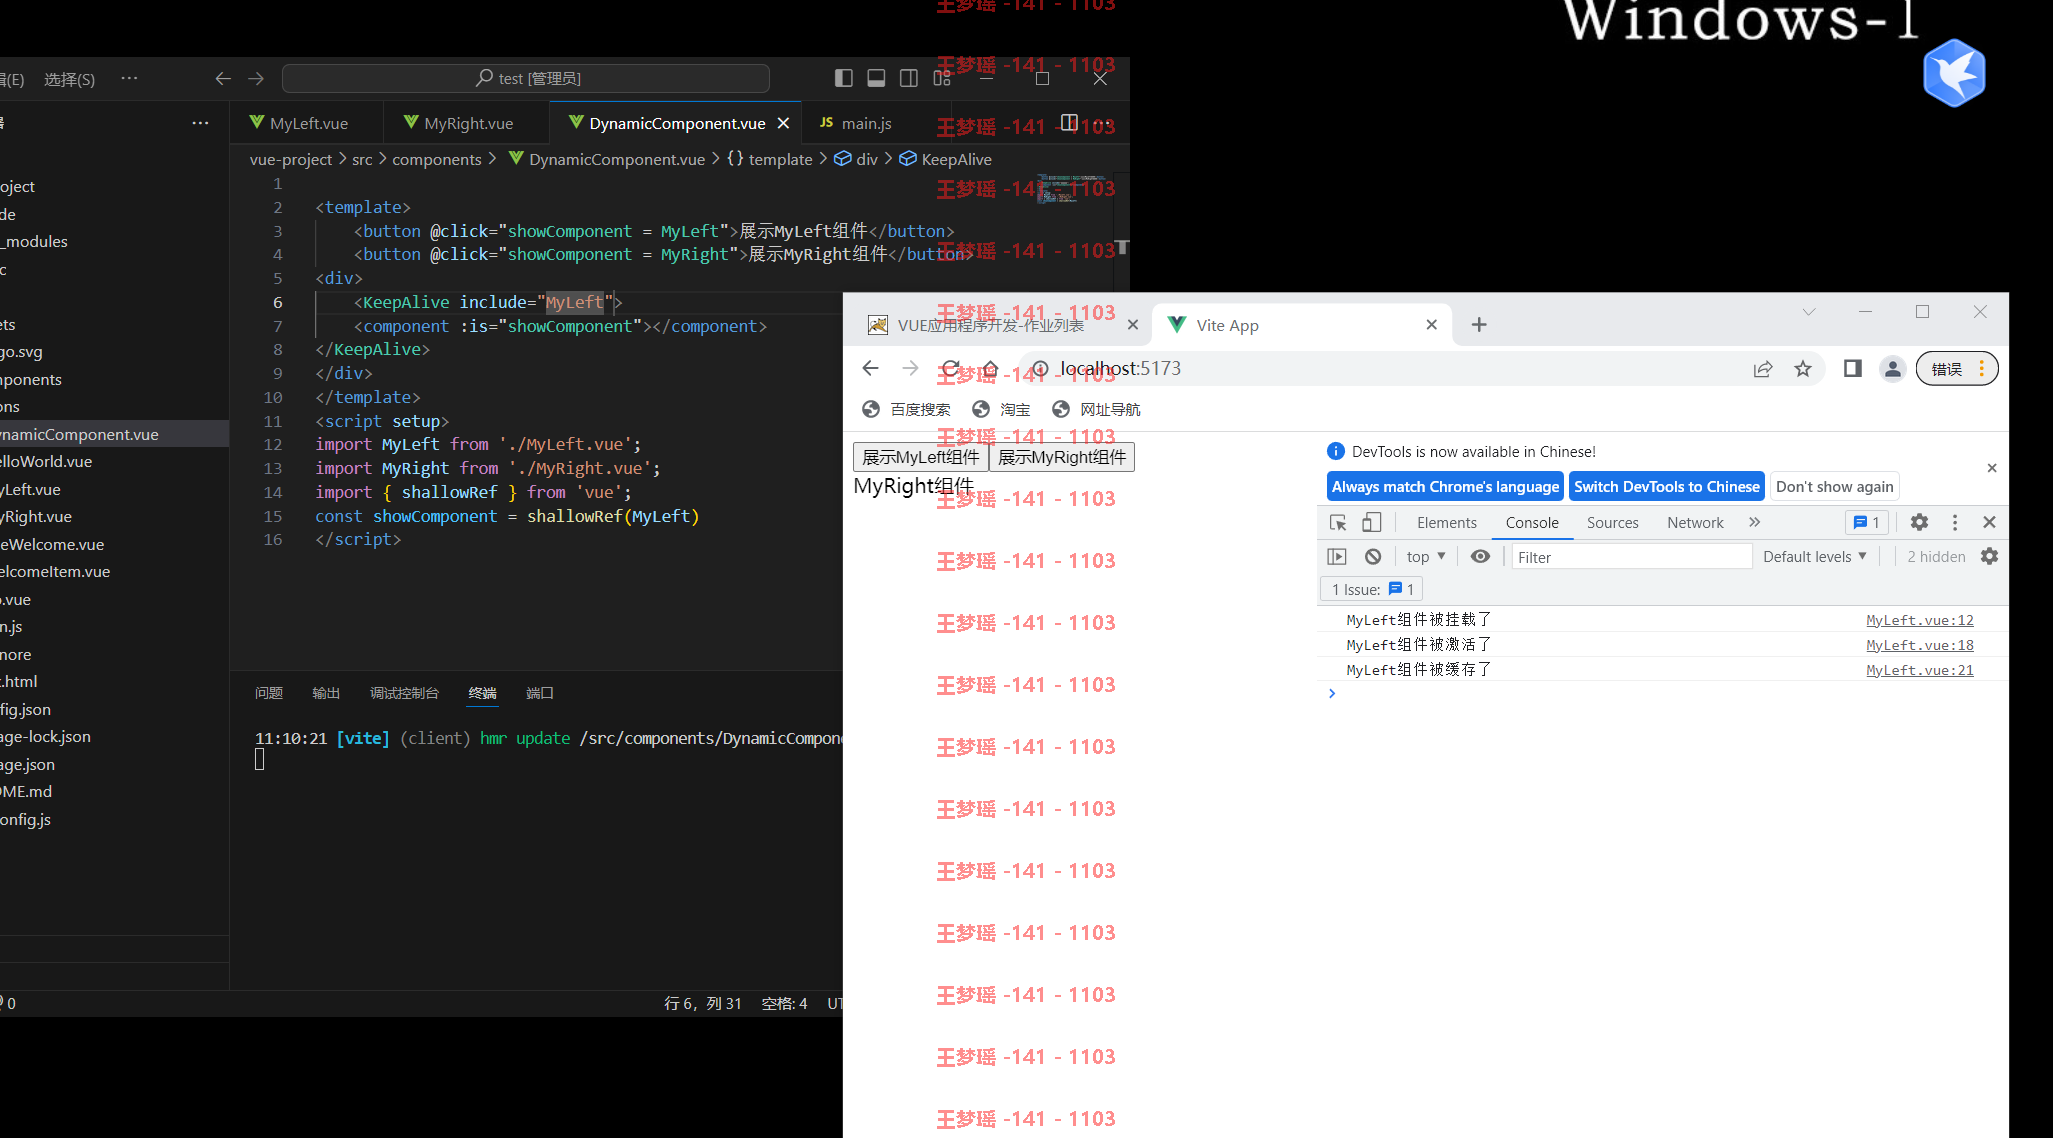Close the Vite App browser tab
2053x1138 pixels.
(x=1431, y=325)
